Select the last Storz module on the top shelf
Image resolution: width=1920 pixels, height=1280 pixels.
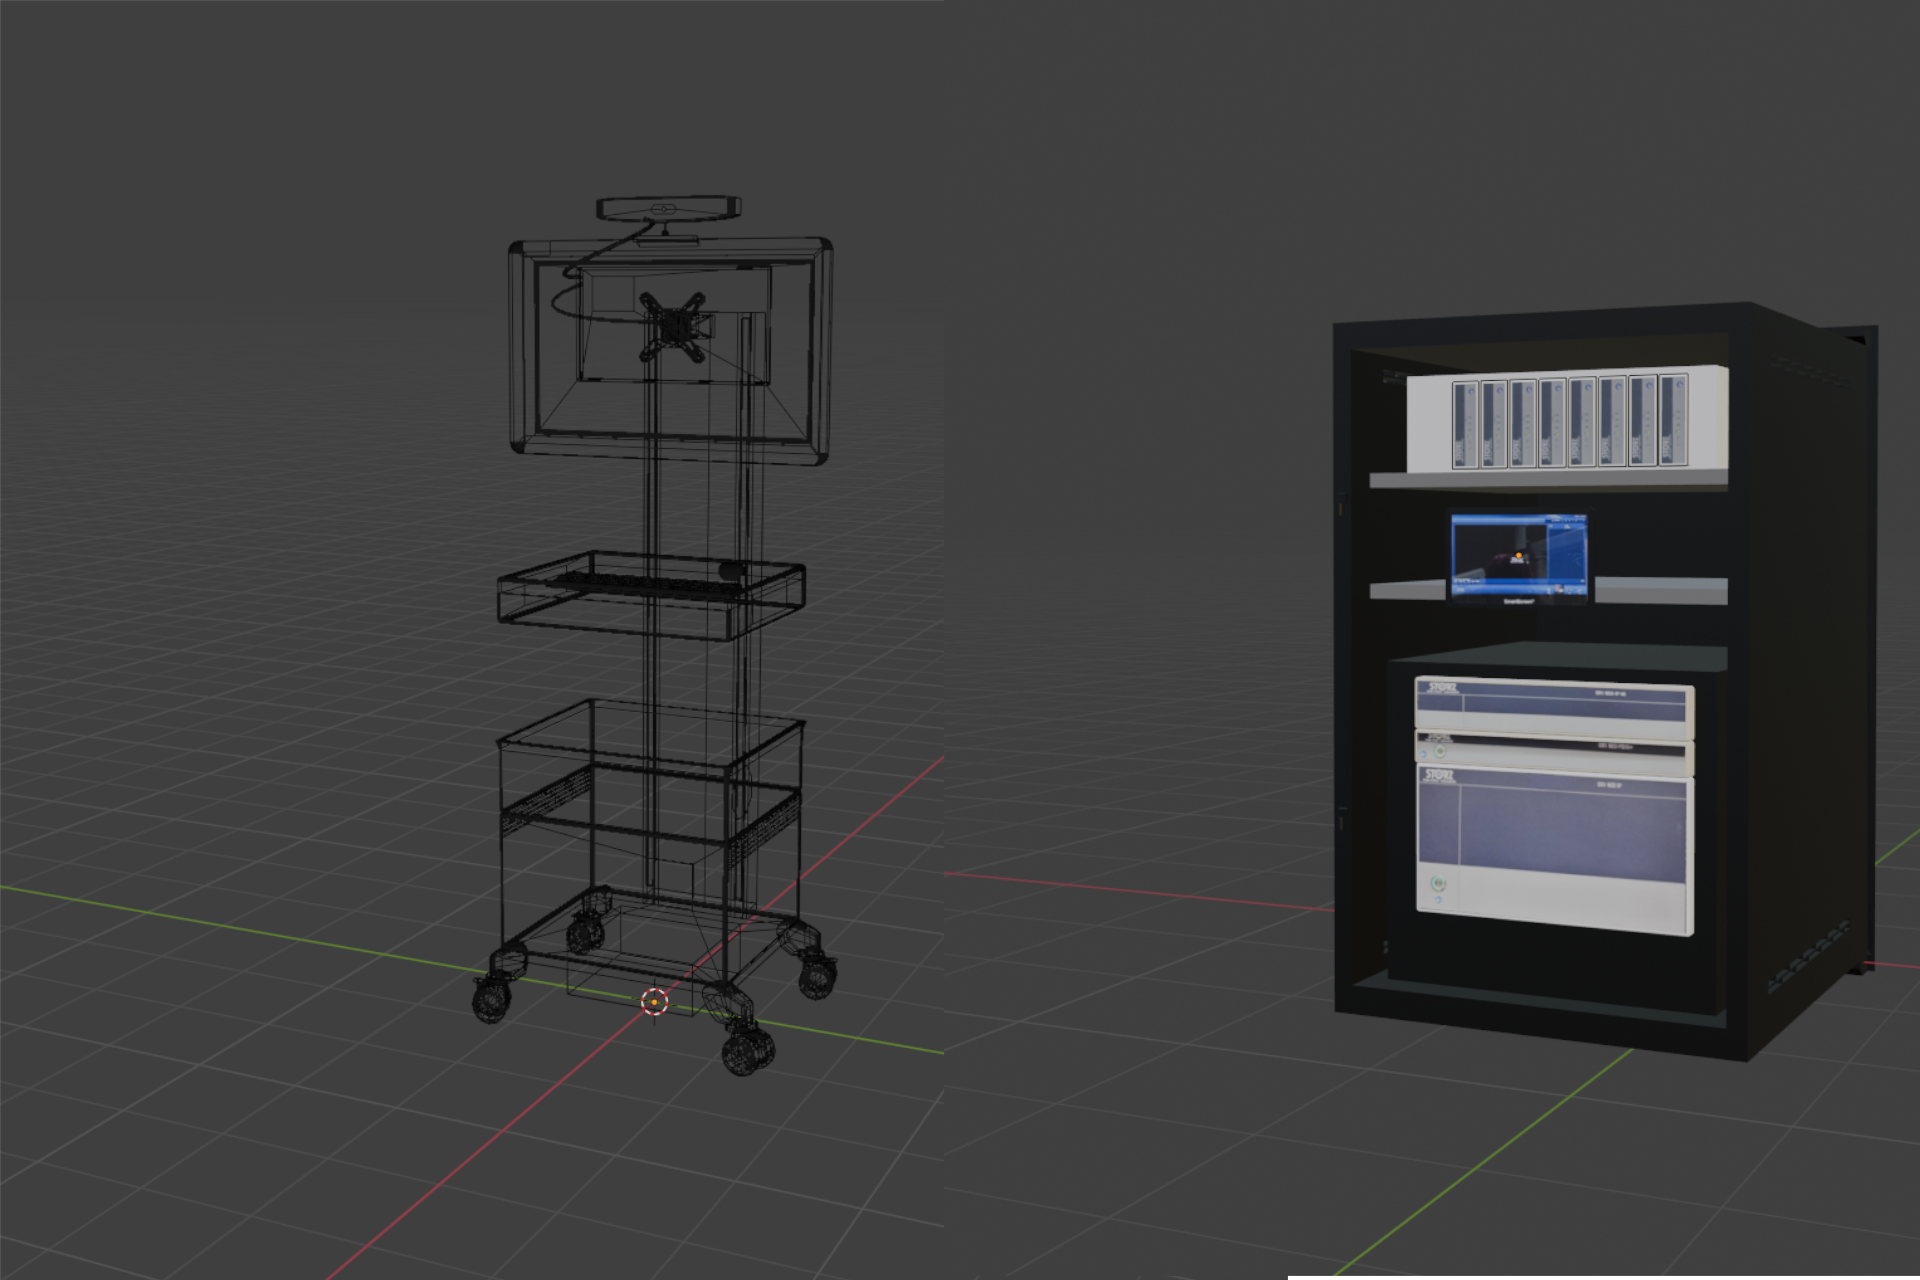coord(1672,420)
